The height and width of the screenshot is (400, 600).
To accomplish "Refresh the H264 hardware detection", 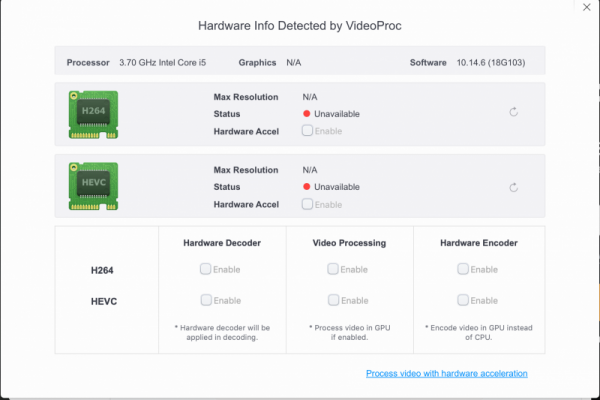I will (x=514, y=112).
